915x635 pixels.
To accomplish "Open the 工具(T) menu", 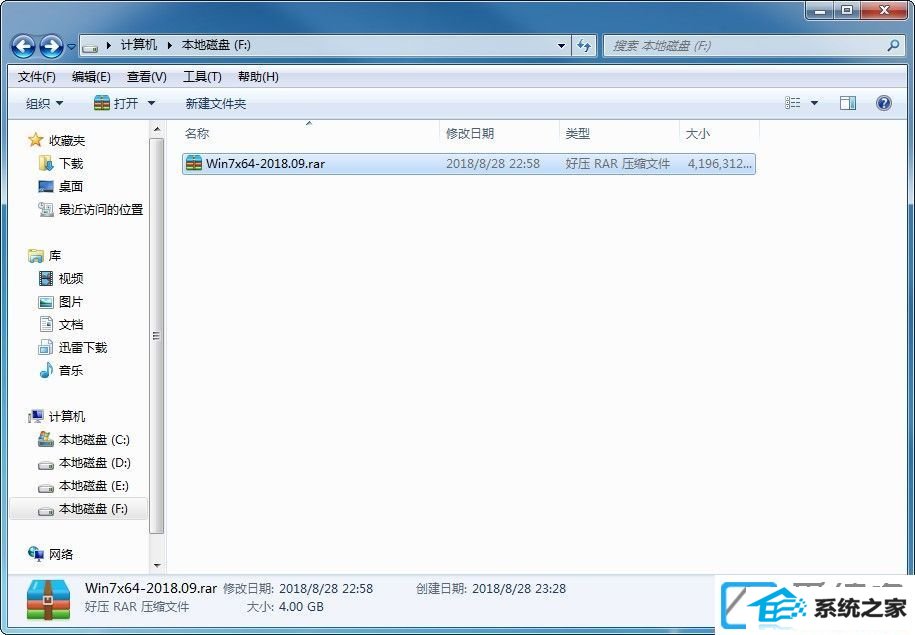I will (202, 76).
